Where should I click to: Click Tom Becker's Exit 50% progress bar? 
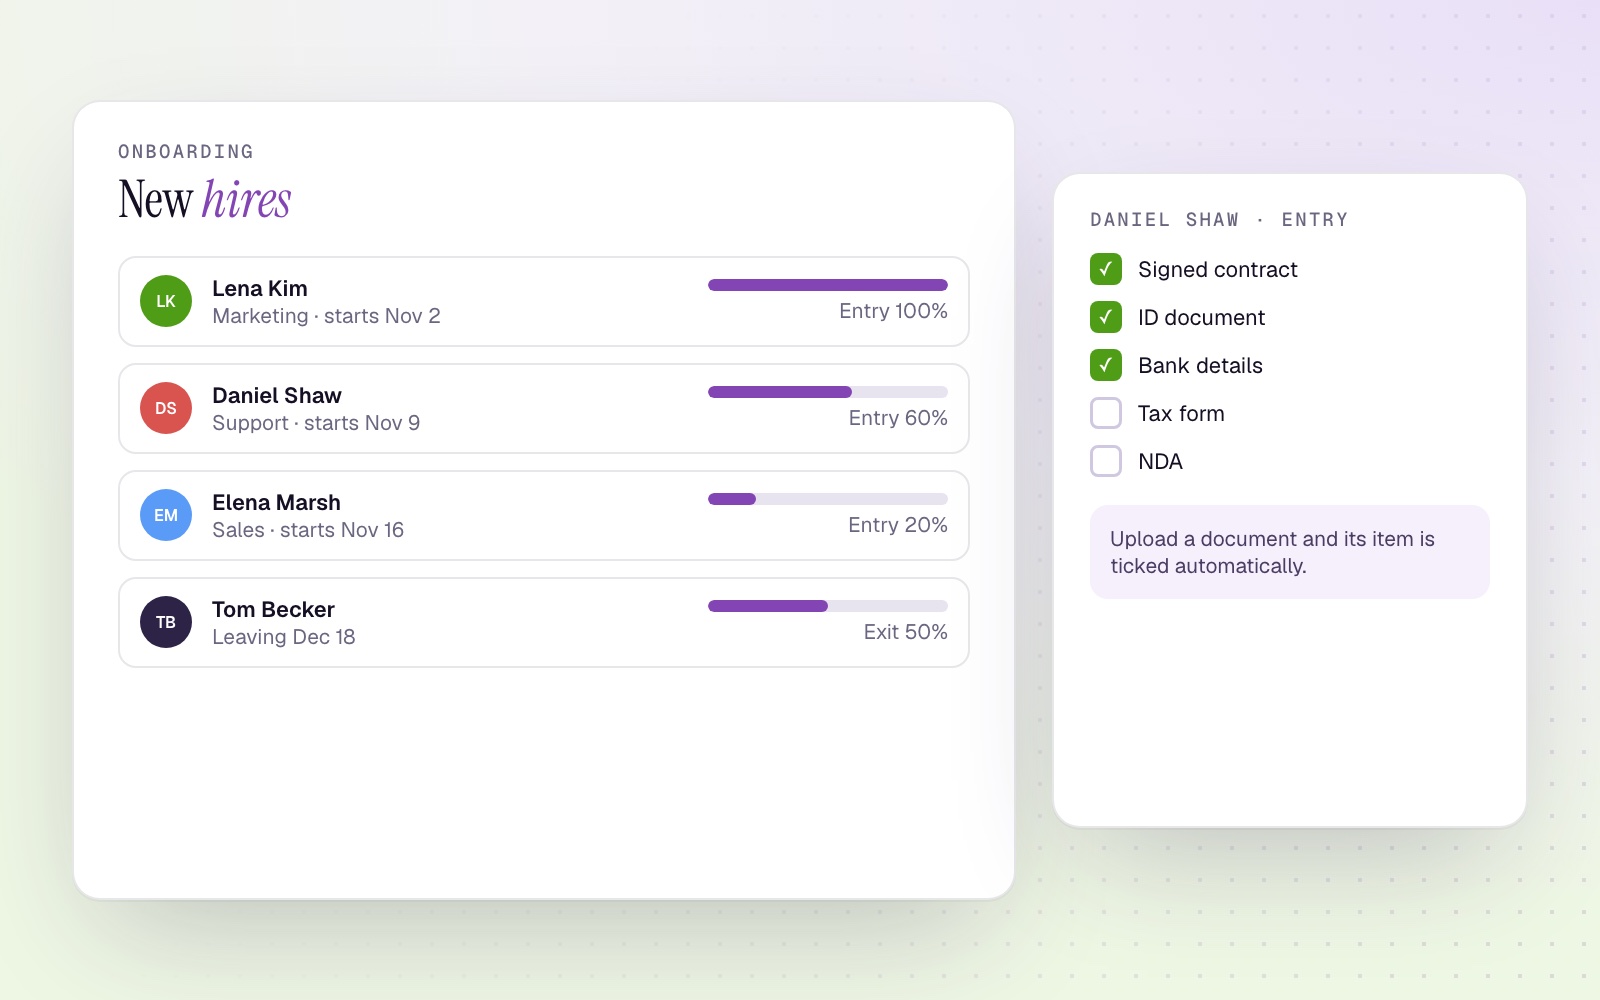tap(828, 606)
